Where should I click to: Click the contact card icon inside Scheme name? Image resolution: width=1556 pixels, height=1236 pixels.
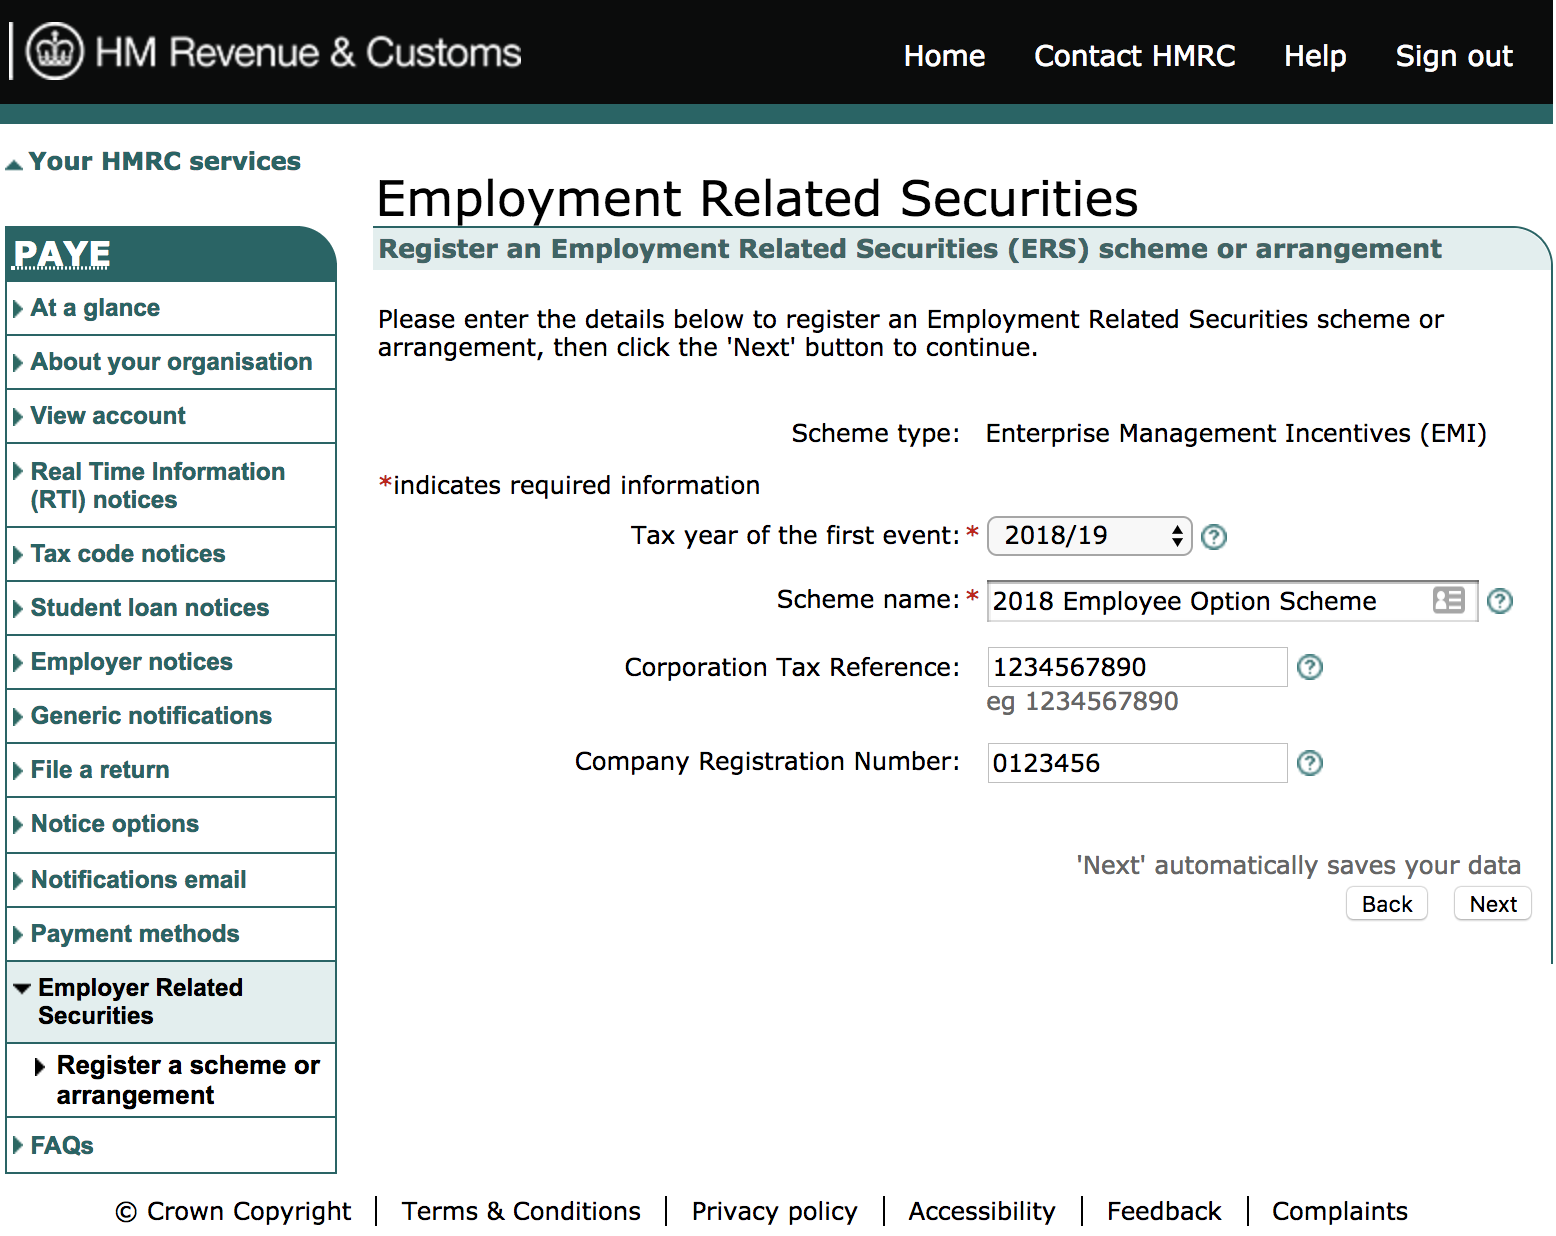click(x=1448, y=600)
